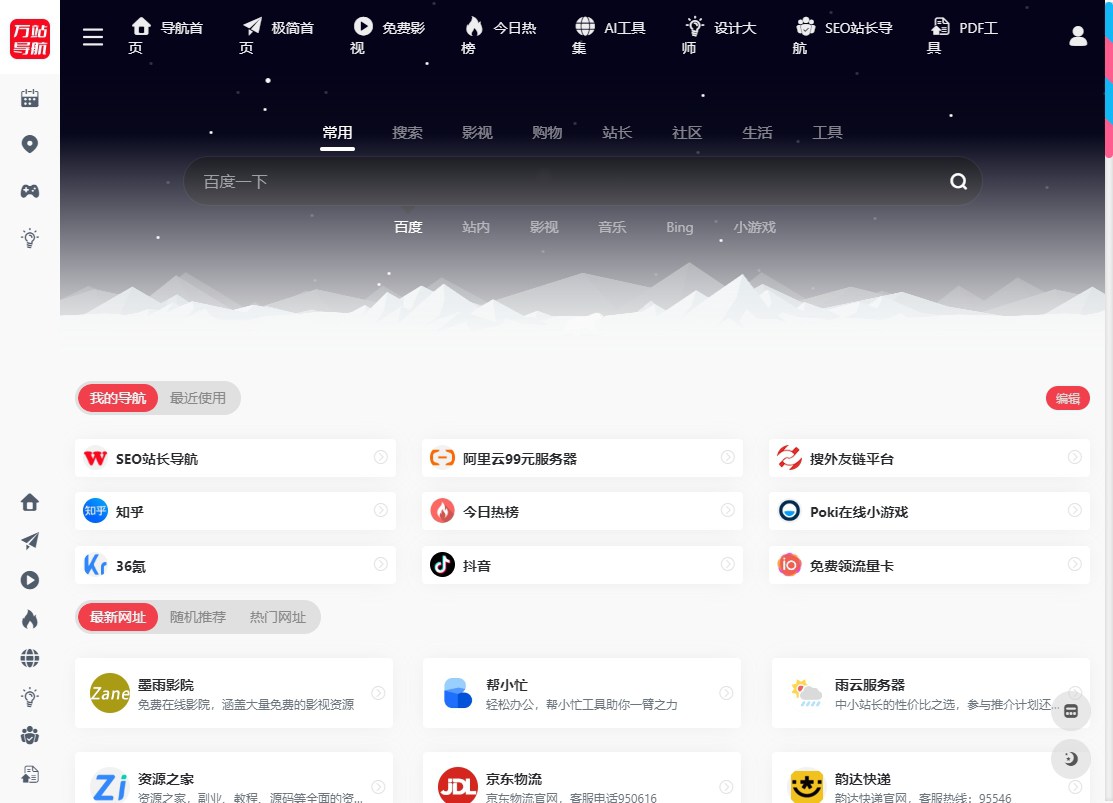Select the 搜索 search category tab
This screenshot has height=803, width=1113.
pos(407,133)
